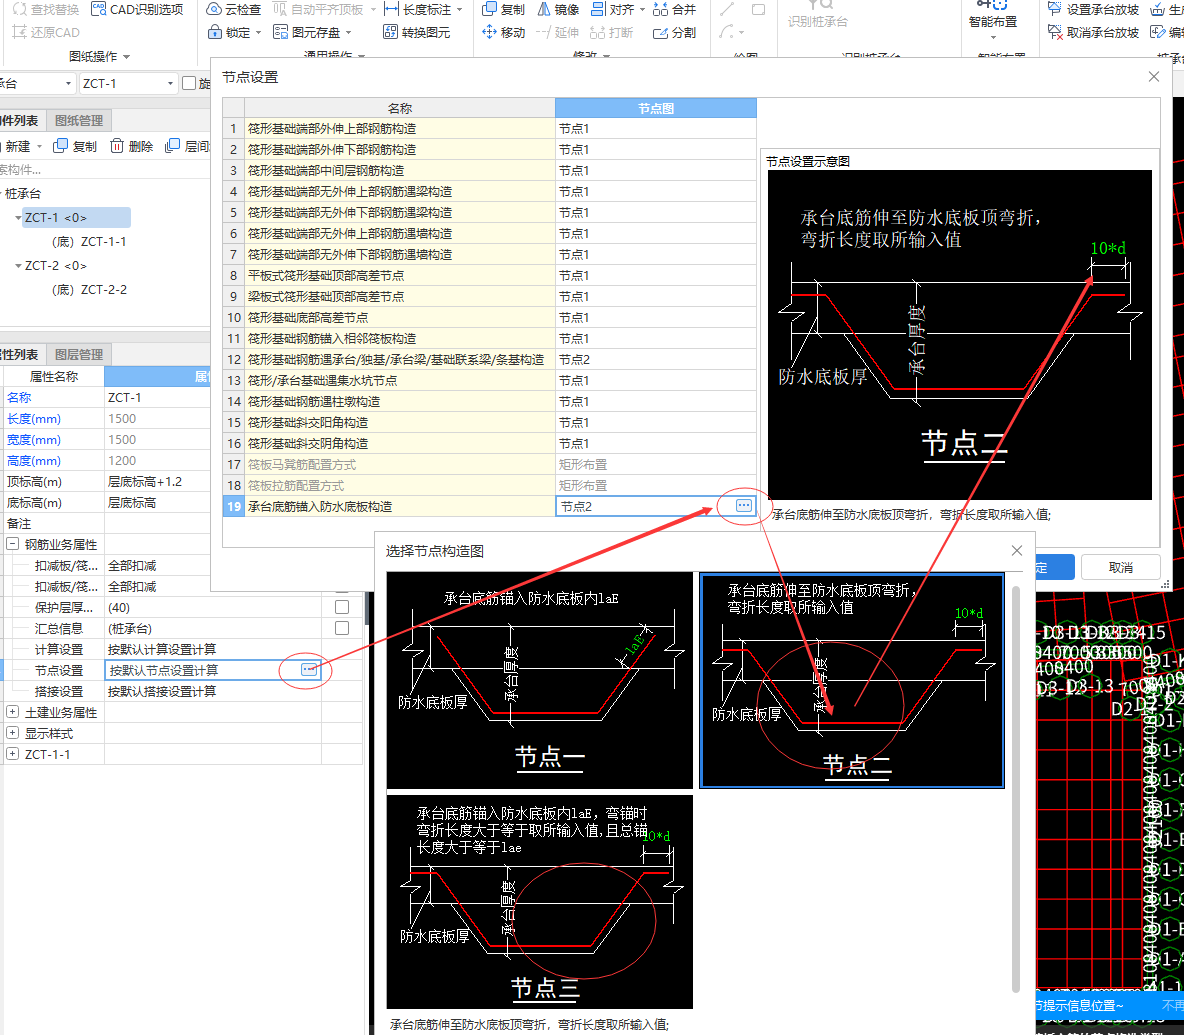1184x1035 pixels.
Task: Click 延伸 tool
Action: pos(558,32)
